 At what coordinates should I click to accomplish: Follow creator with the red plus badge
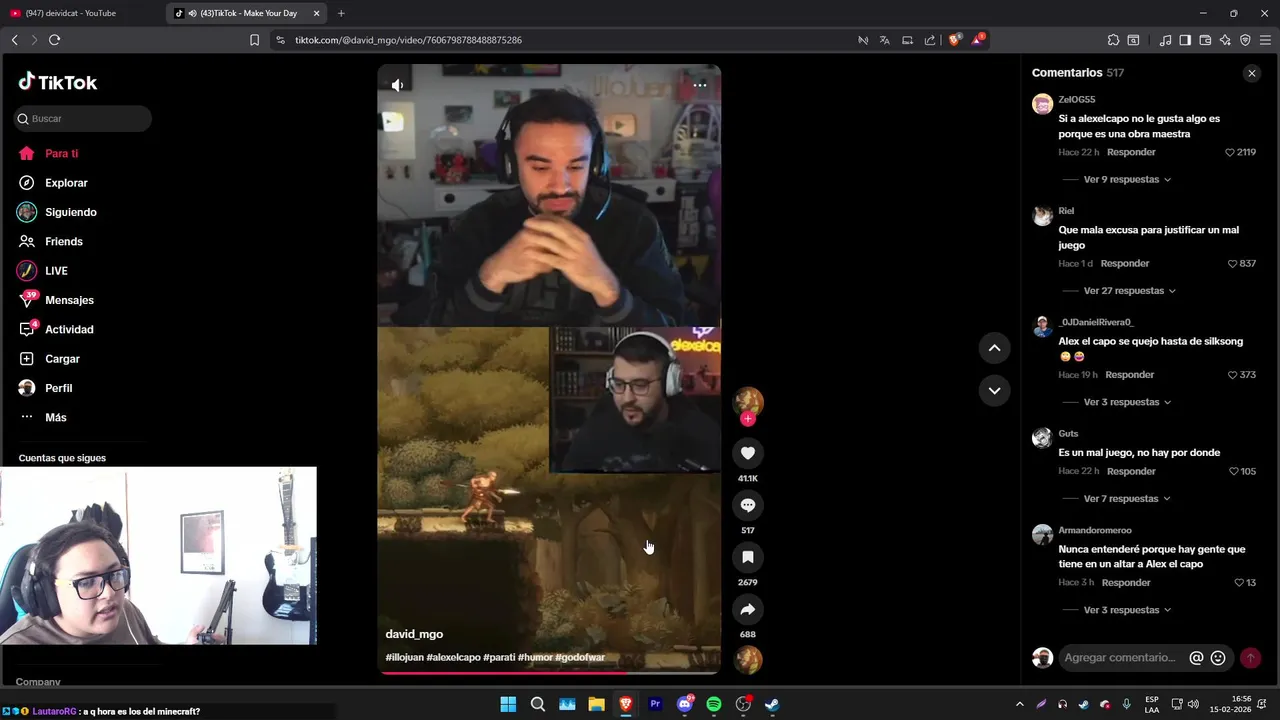click(x=747, y=419)
